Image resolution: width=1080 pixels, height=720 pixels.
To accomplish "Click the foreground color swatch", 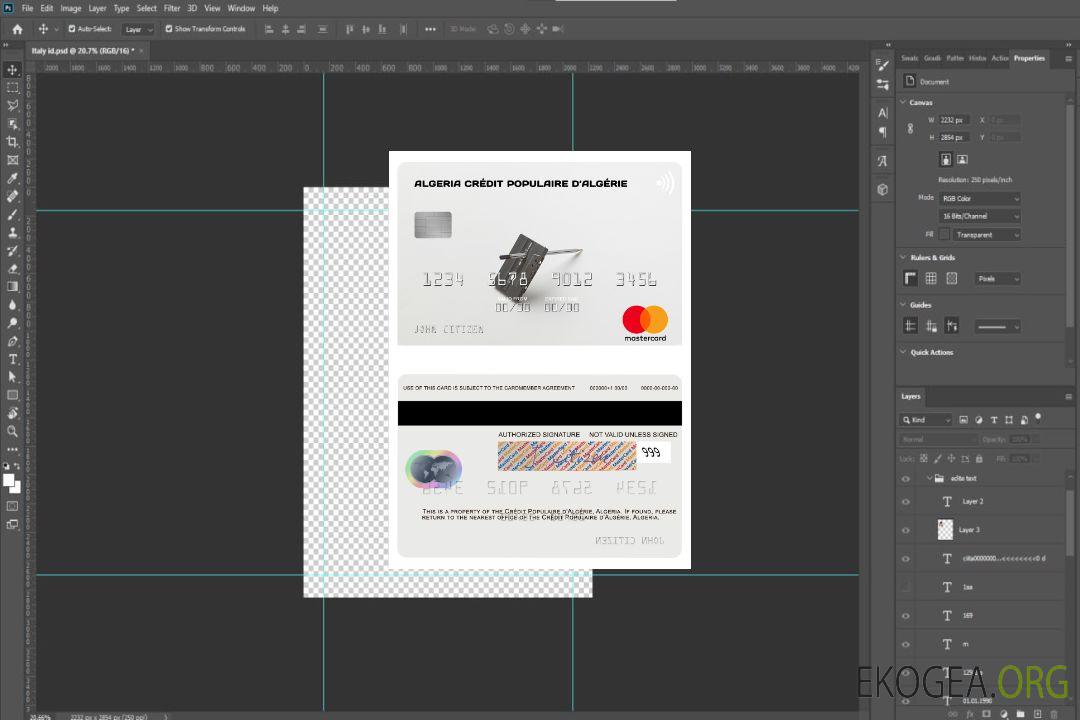I will pos(9,480).
